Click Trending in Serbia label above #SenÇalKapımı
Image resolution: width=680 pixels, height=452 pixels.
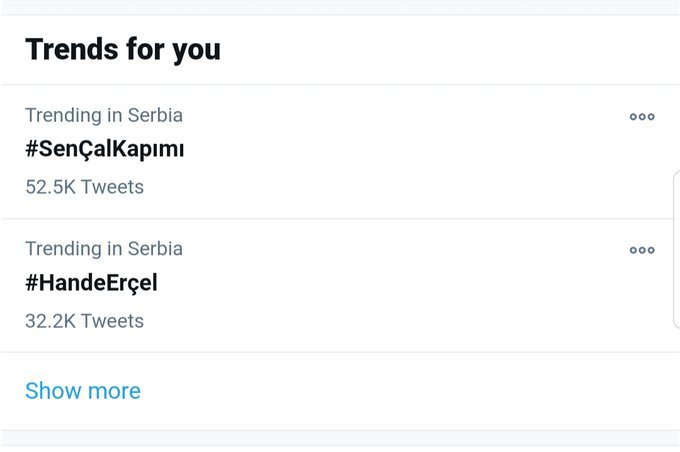coord(104,115)
